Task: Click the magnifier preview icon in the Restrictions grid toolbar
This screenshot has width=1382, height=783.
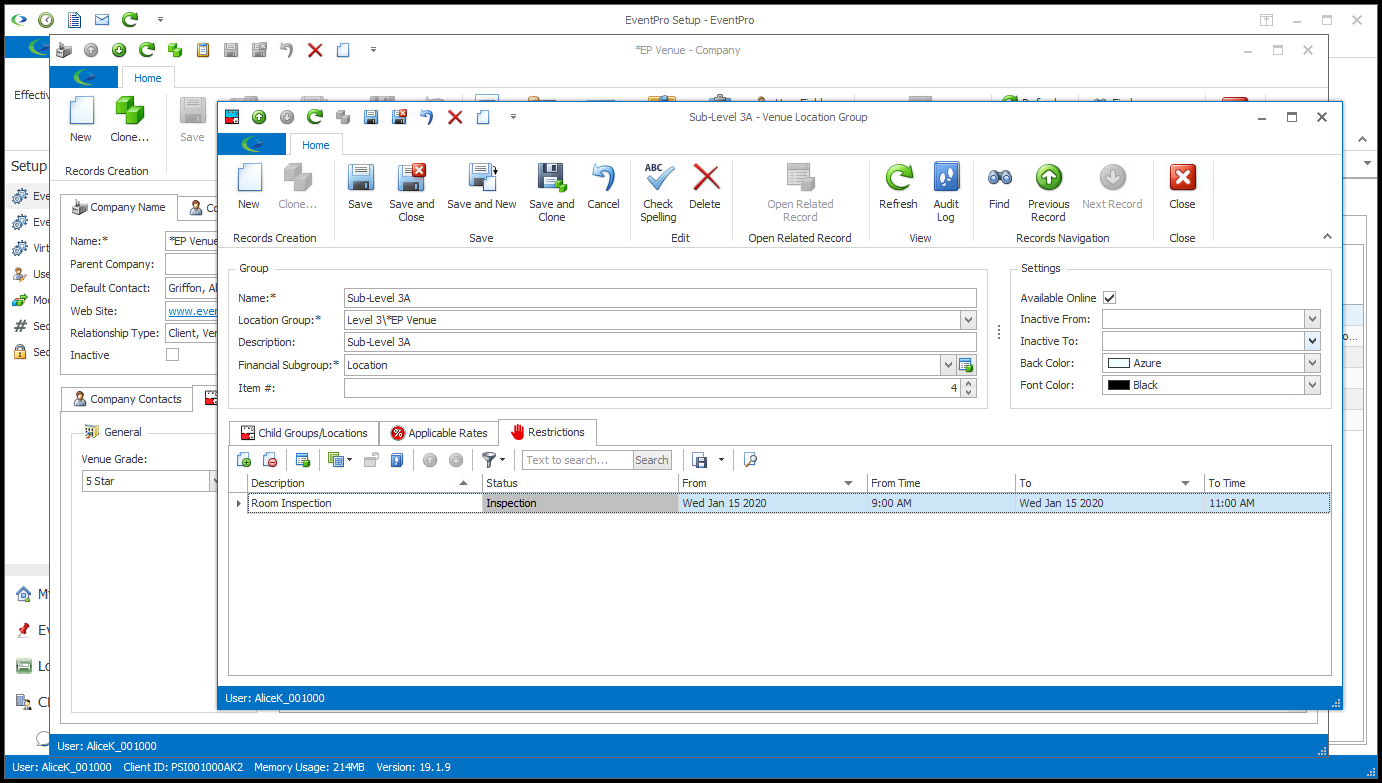Action: (751, 460)
